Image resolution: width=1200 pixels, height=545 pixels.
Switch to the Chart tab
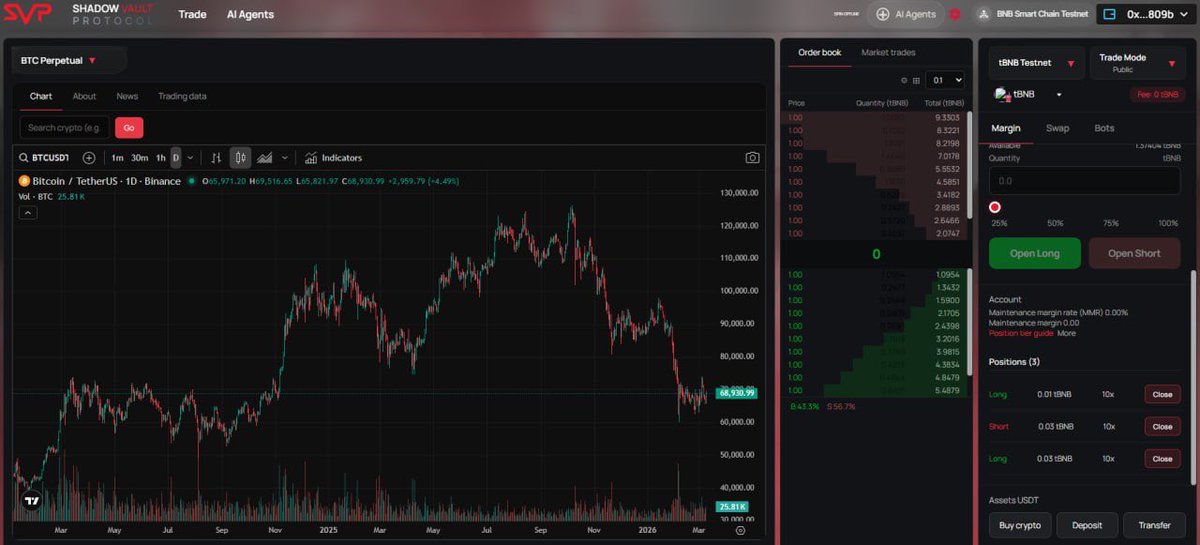coord(41,96)
